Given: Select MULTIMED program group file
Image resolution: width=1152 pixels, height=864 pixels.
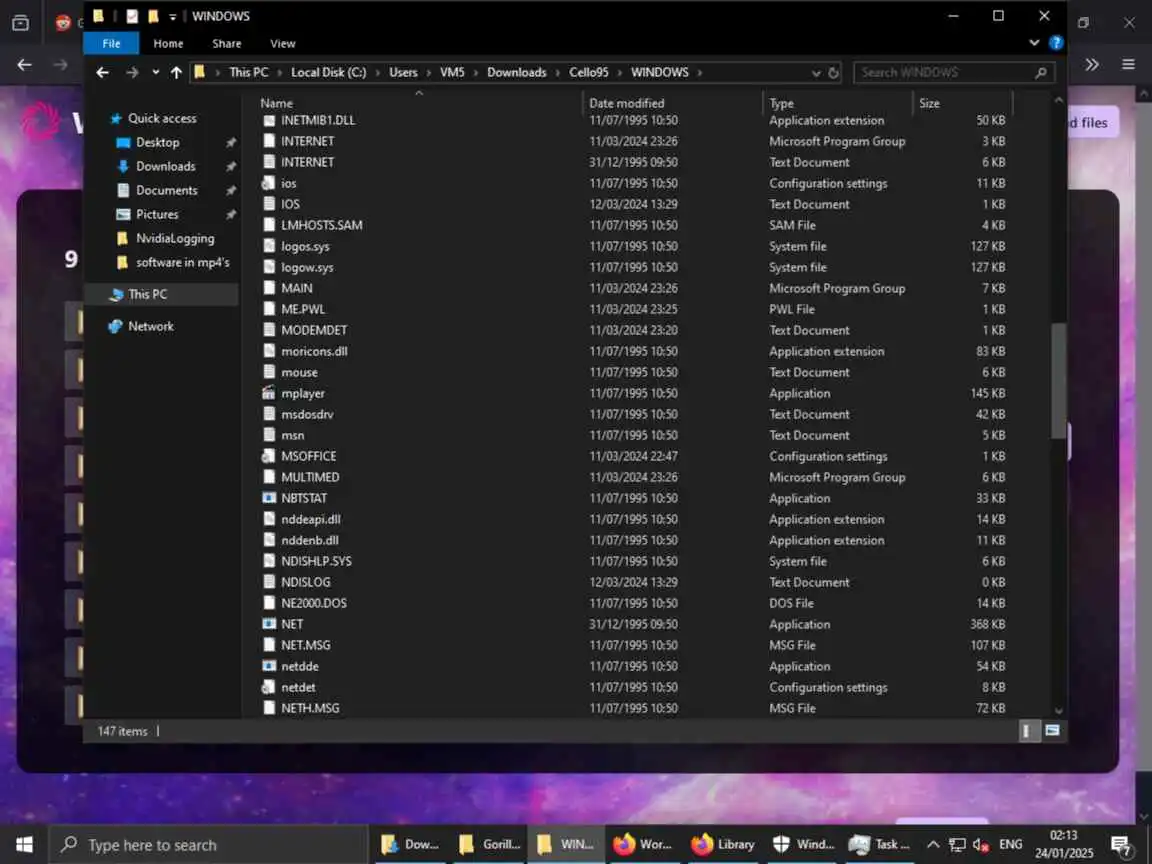Looking at the screenshot, I should click(x=310, y=477).
